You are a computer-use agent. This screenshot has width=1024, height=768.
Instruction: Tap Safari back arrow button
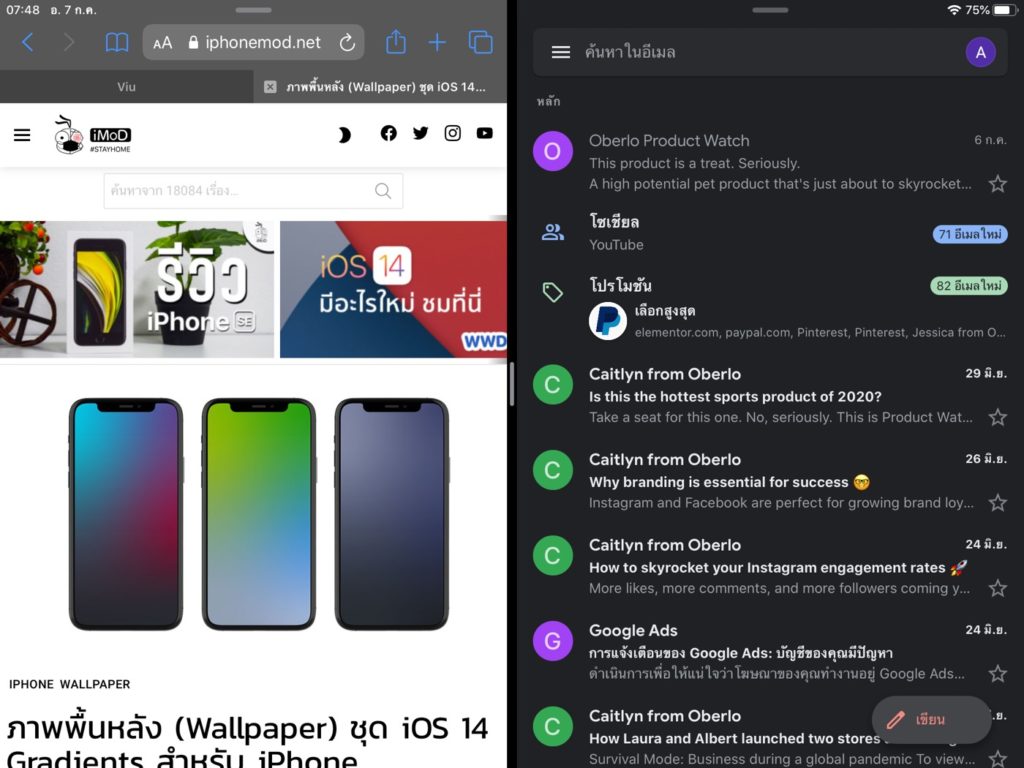(28, 42)
